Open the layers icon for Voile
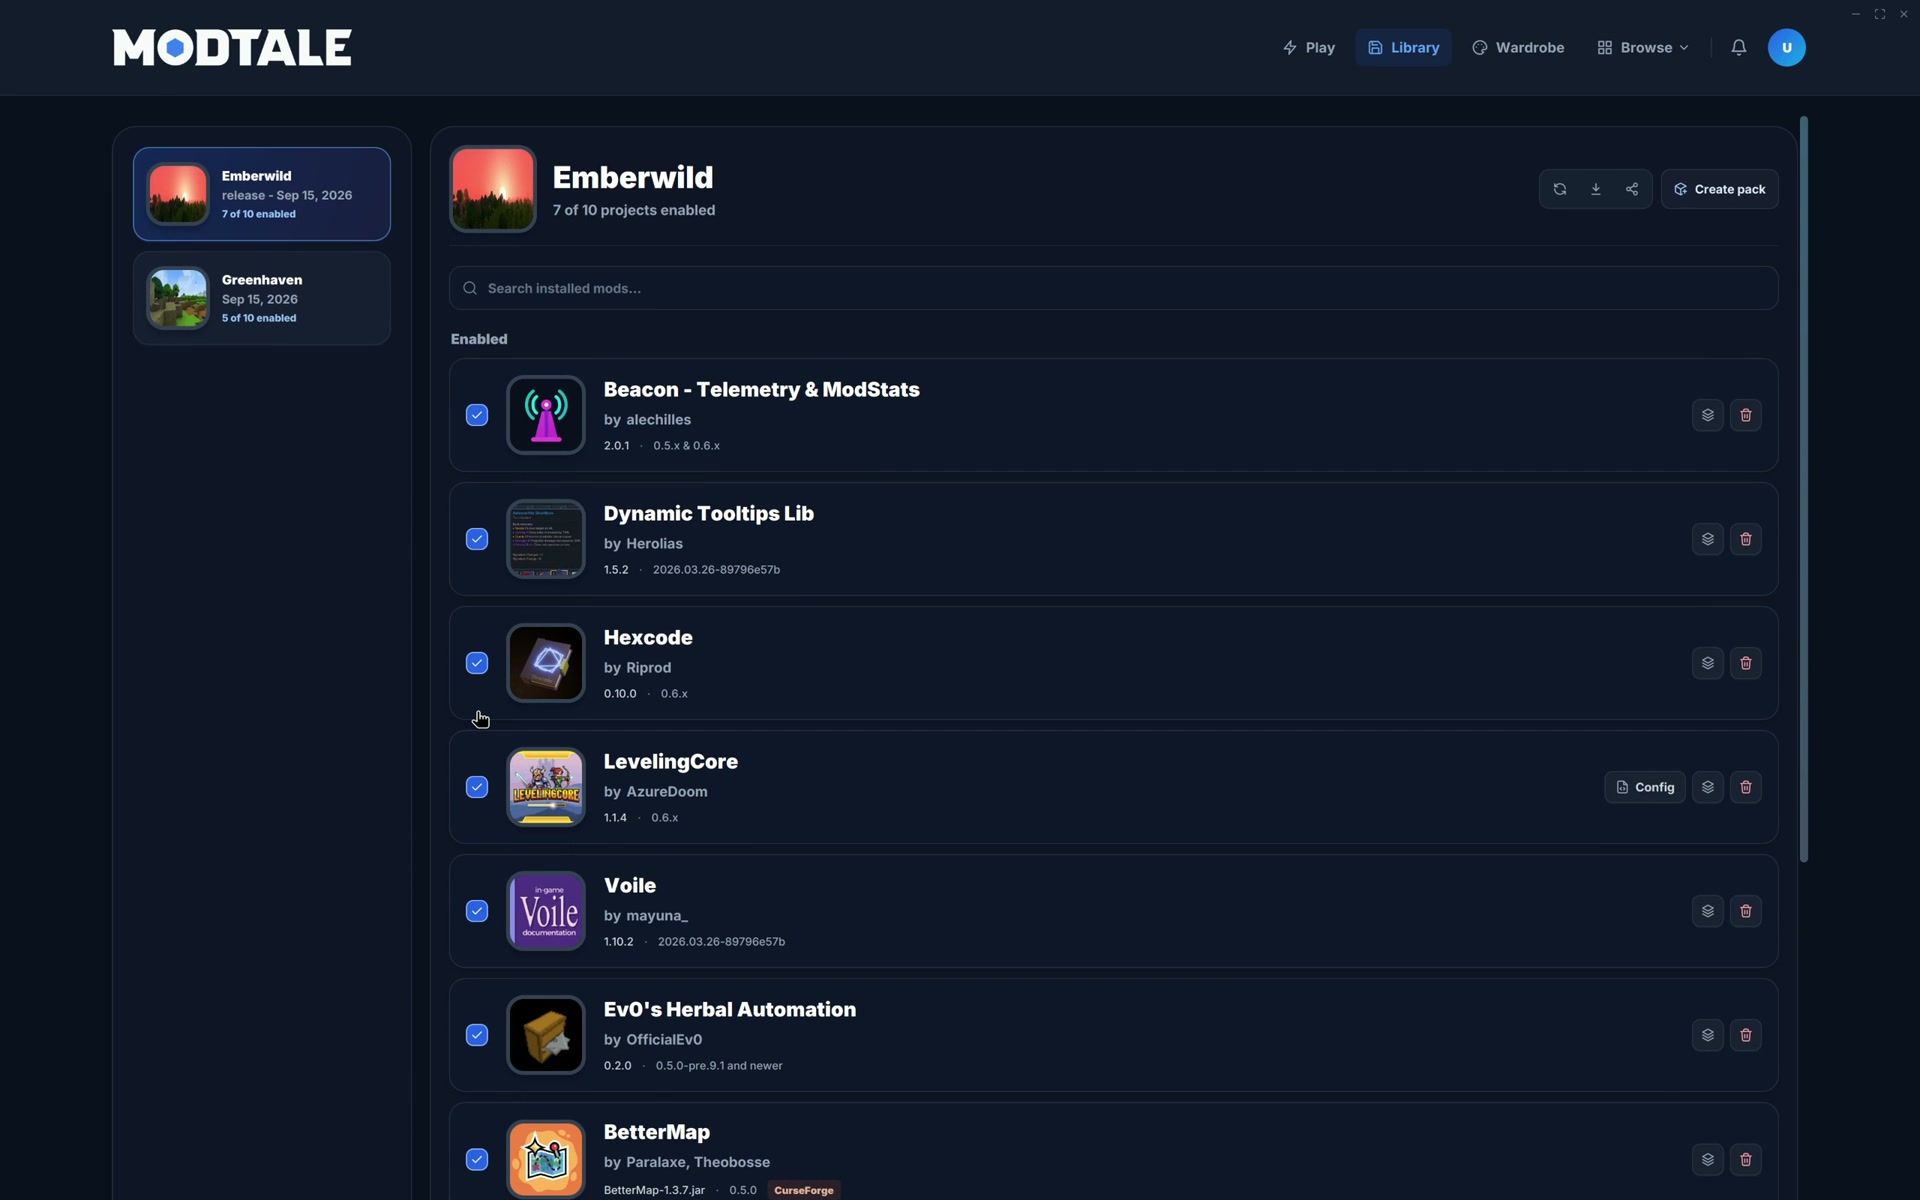Screen dimensions: 1920x1200 pyautogui.click(x=1708, y=911)
